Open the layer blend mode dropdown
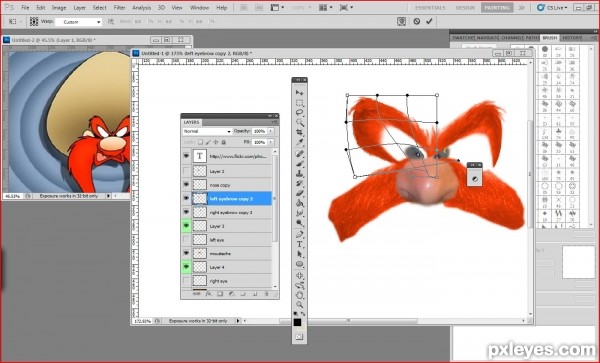600x363 pixels. point(207,131)
